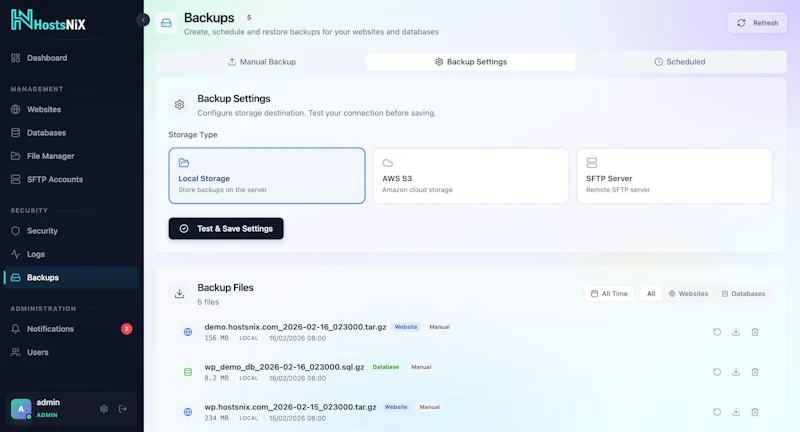800x432 pixels.
Task: Click the Refresh button
Action: pos(758,23)
